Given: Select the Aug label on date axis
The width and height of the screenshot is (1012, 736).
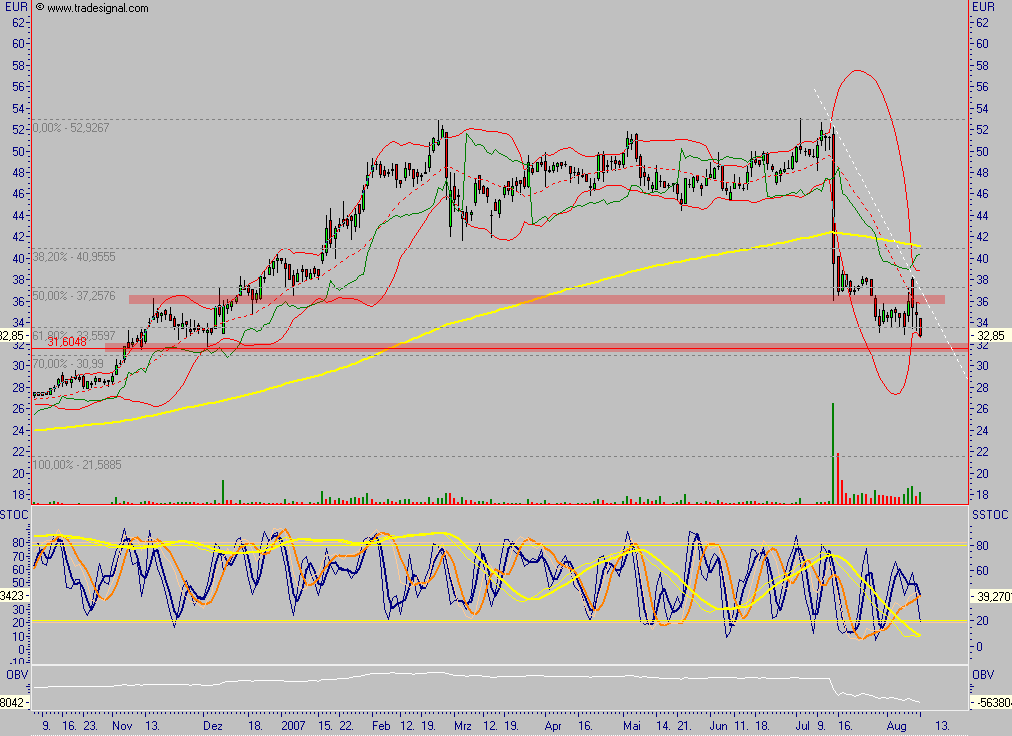Looking at the screenshot, I should (x=896, y=726).
